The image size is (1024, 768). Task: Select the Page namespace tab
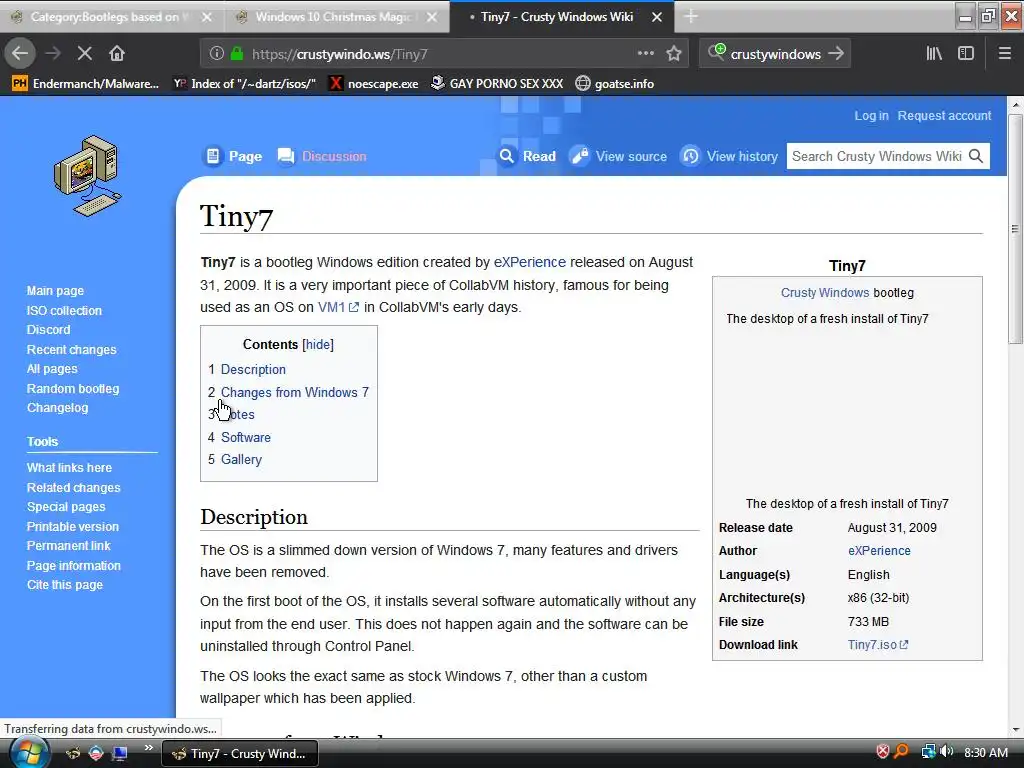(x=233, y=156)
